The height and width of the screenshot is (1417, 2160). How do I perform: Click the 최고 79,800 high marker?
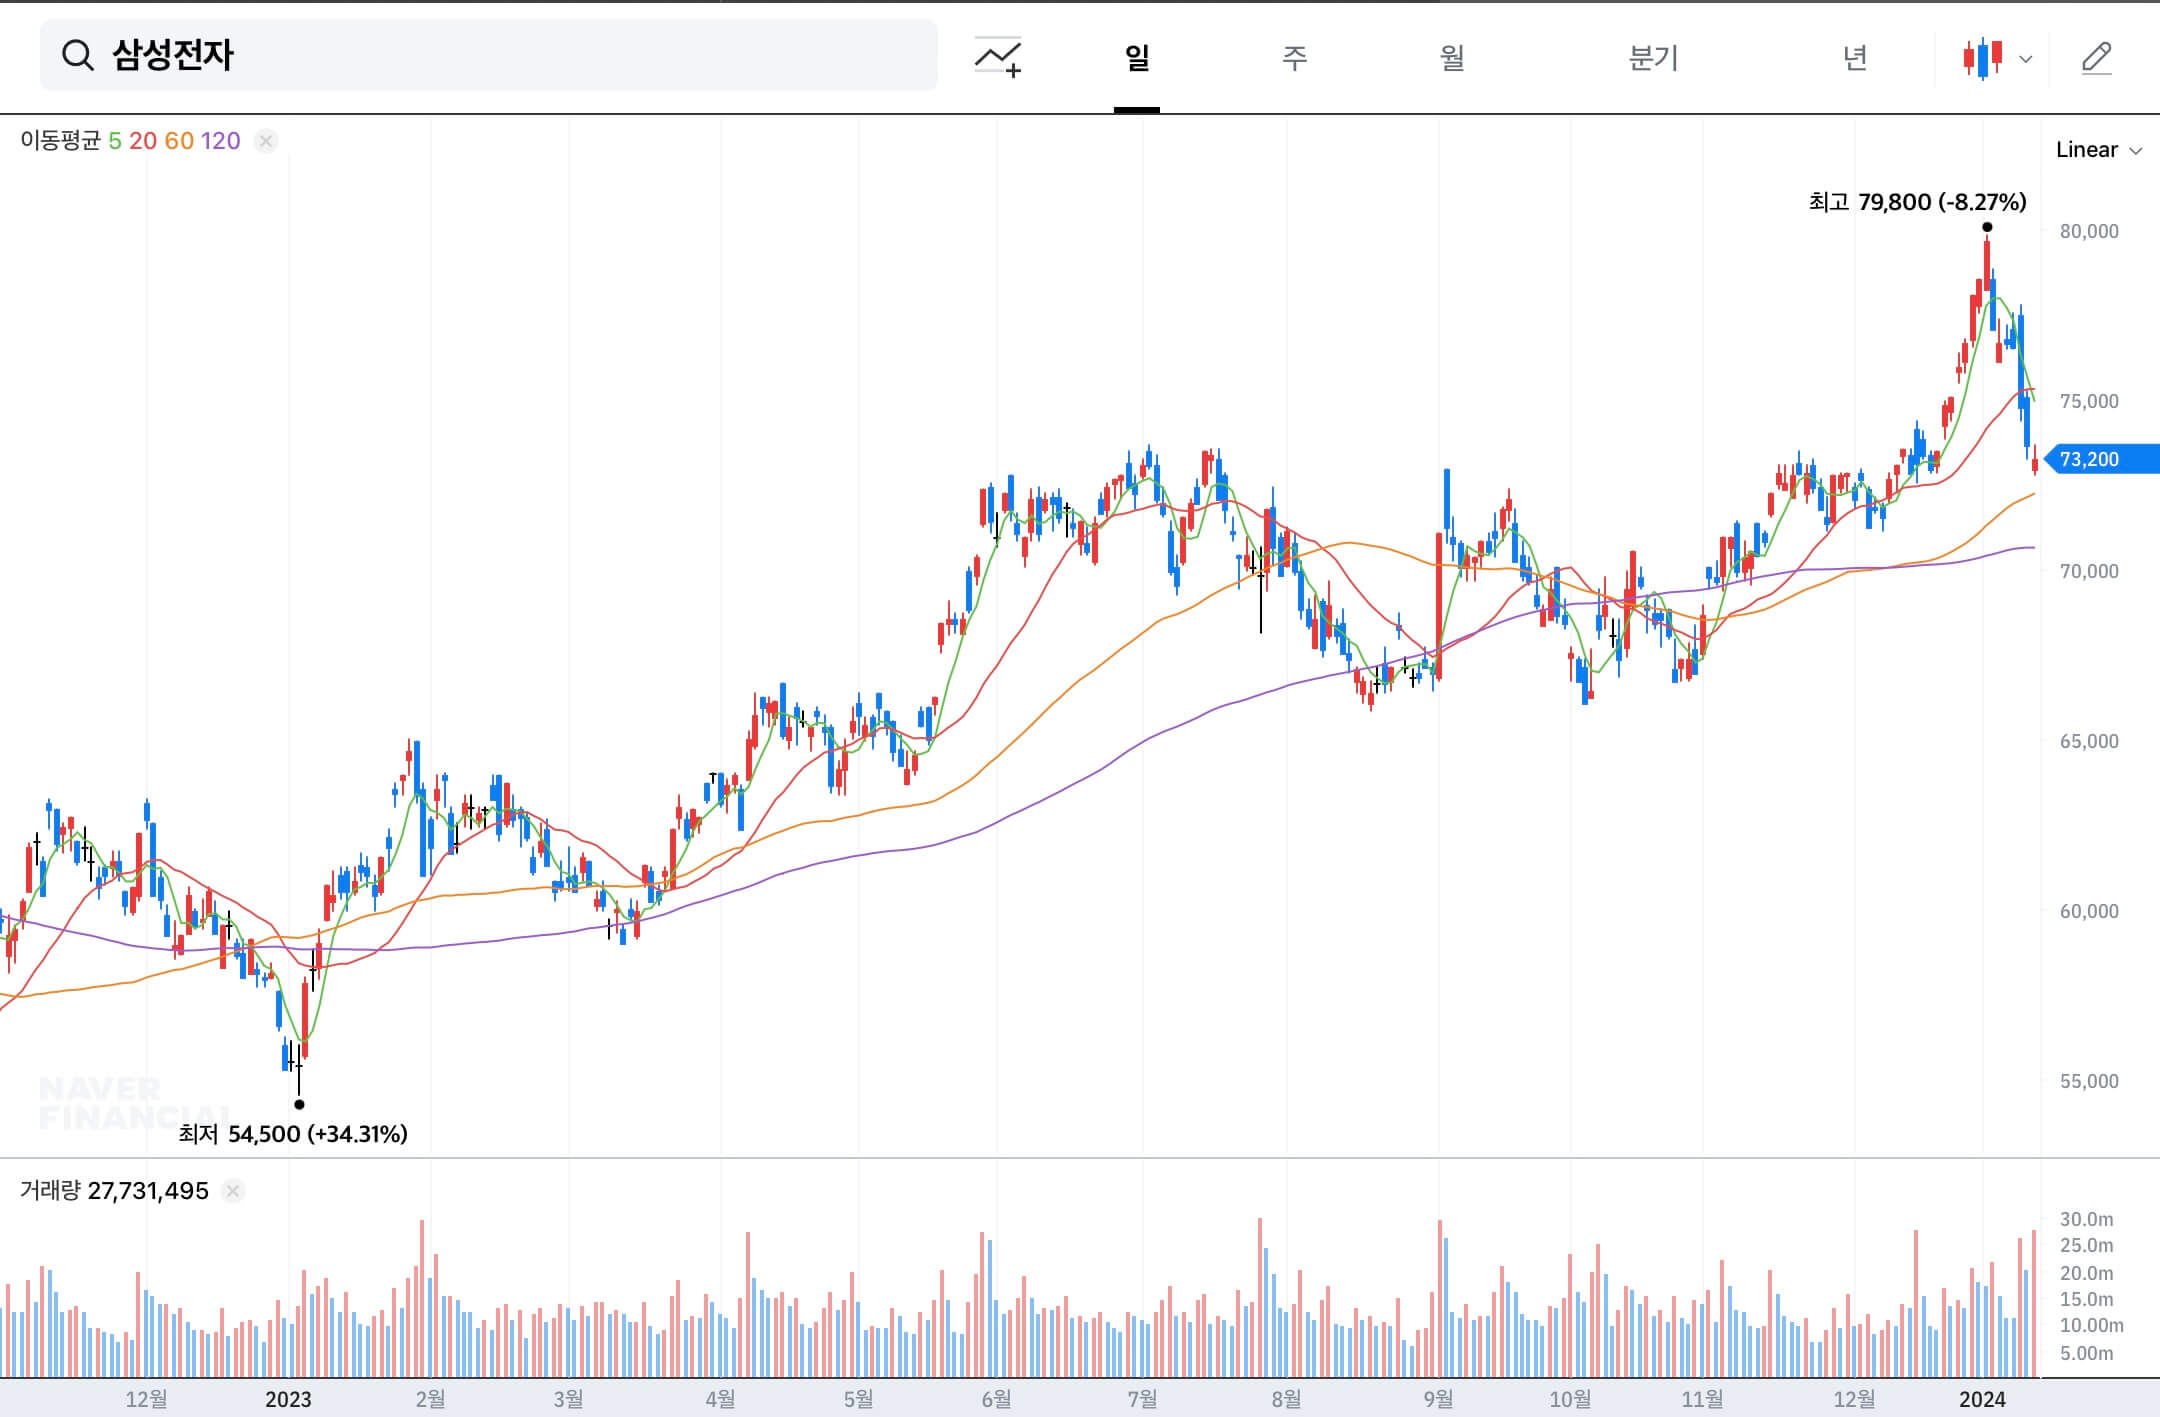click(x=1917, y=202)
